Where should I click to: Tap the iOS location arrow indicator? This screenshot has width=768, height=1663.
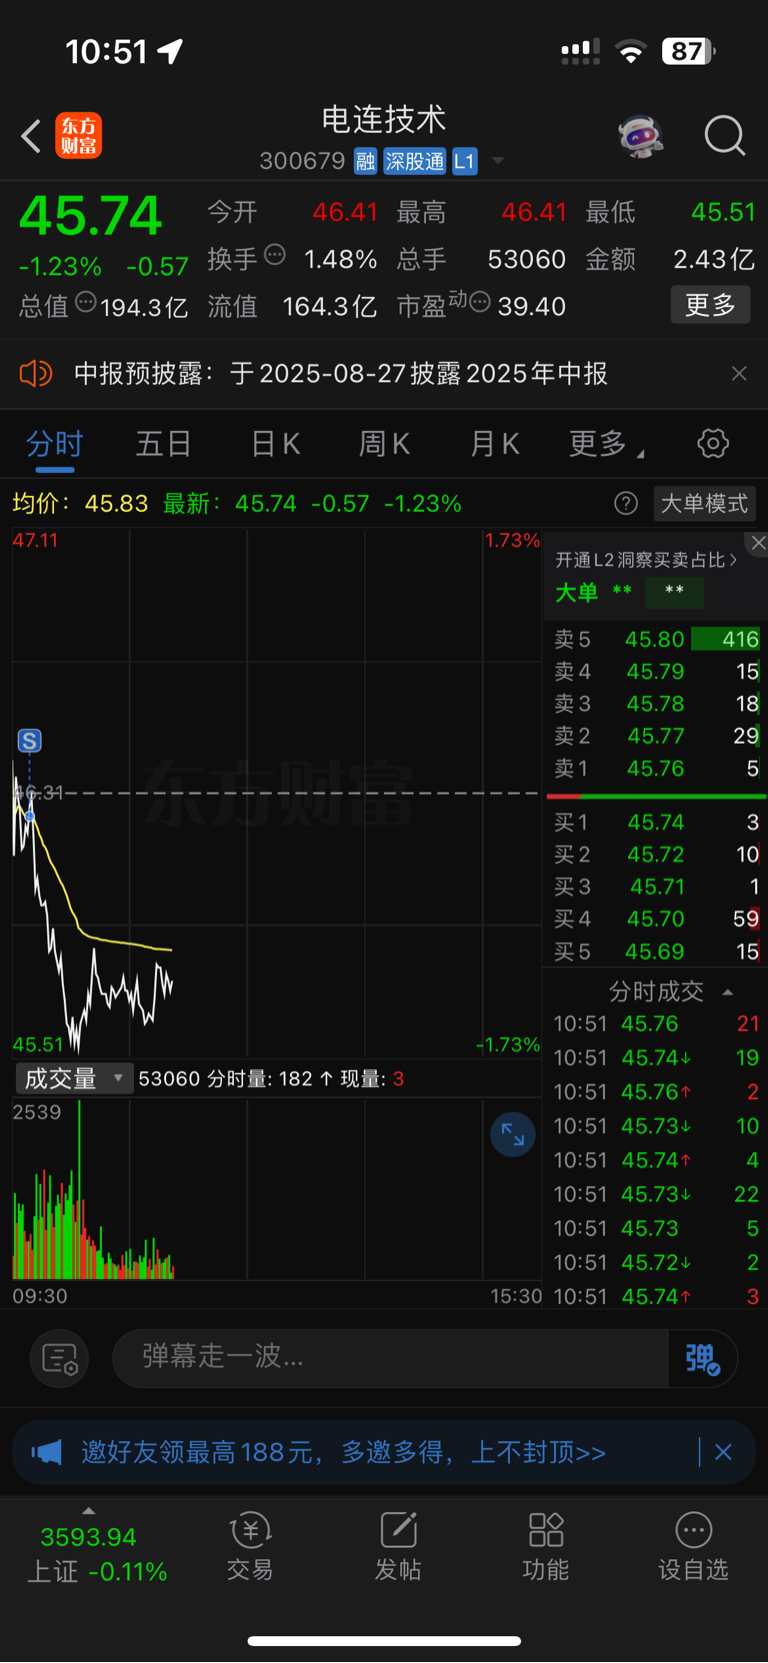(x=171, y=51)
